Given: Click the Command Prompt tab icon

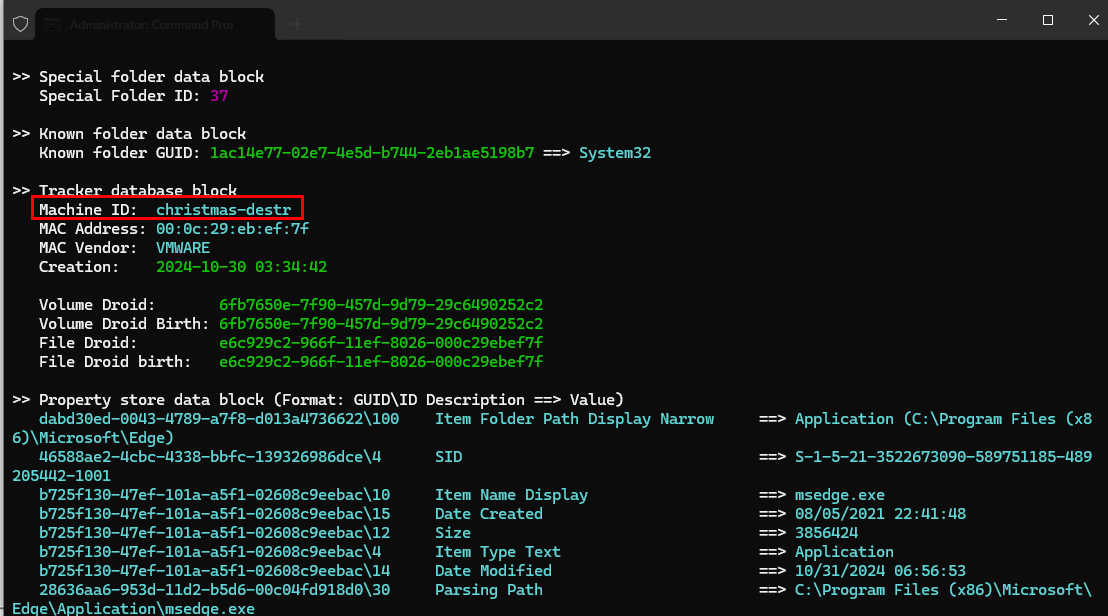Looking at the screenshot, I should click(x=52, y=23).
